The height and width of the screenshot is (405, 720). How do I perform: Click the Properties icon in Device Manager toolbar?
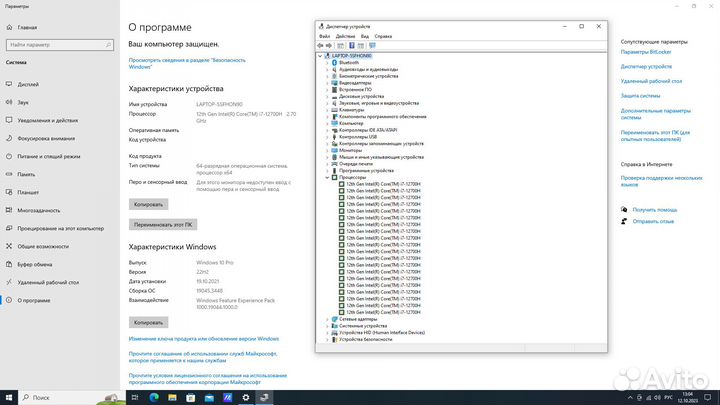pos(340,45)
